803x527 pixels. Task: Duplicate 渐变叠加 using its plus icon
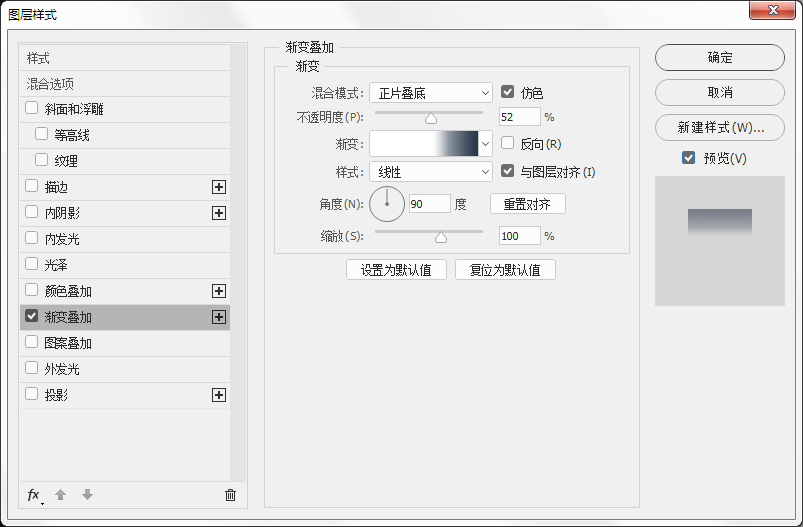point(219,317)
